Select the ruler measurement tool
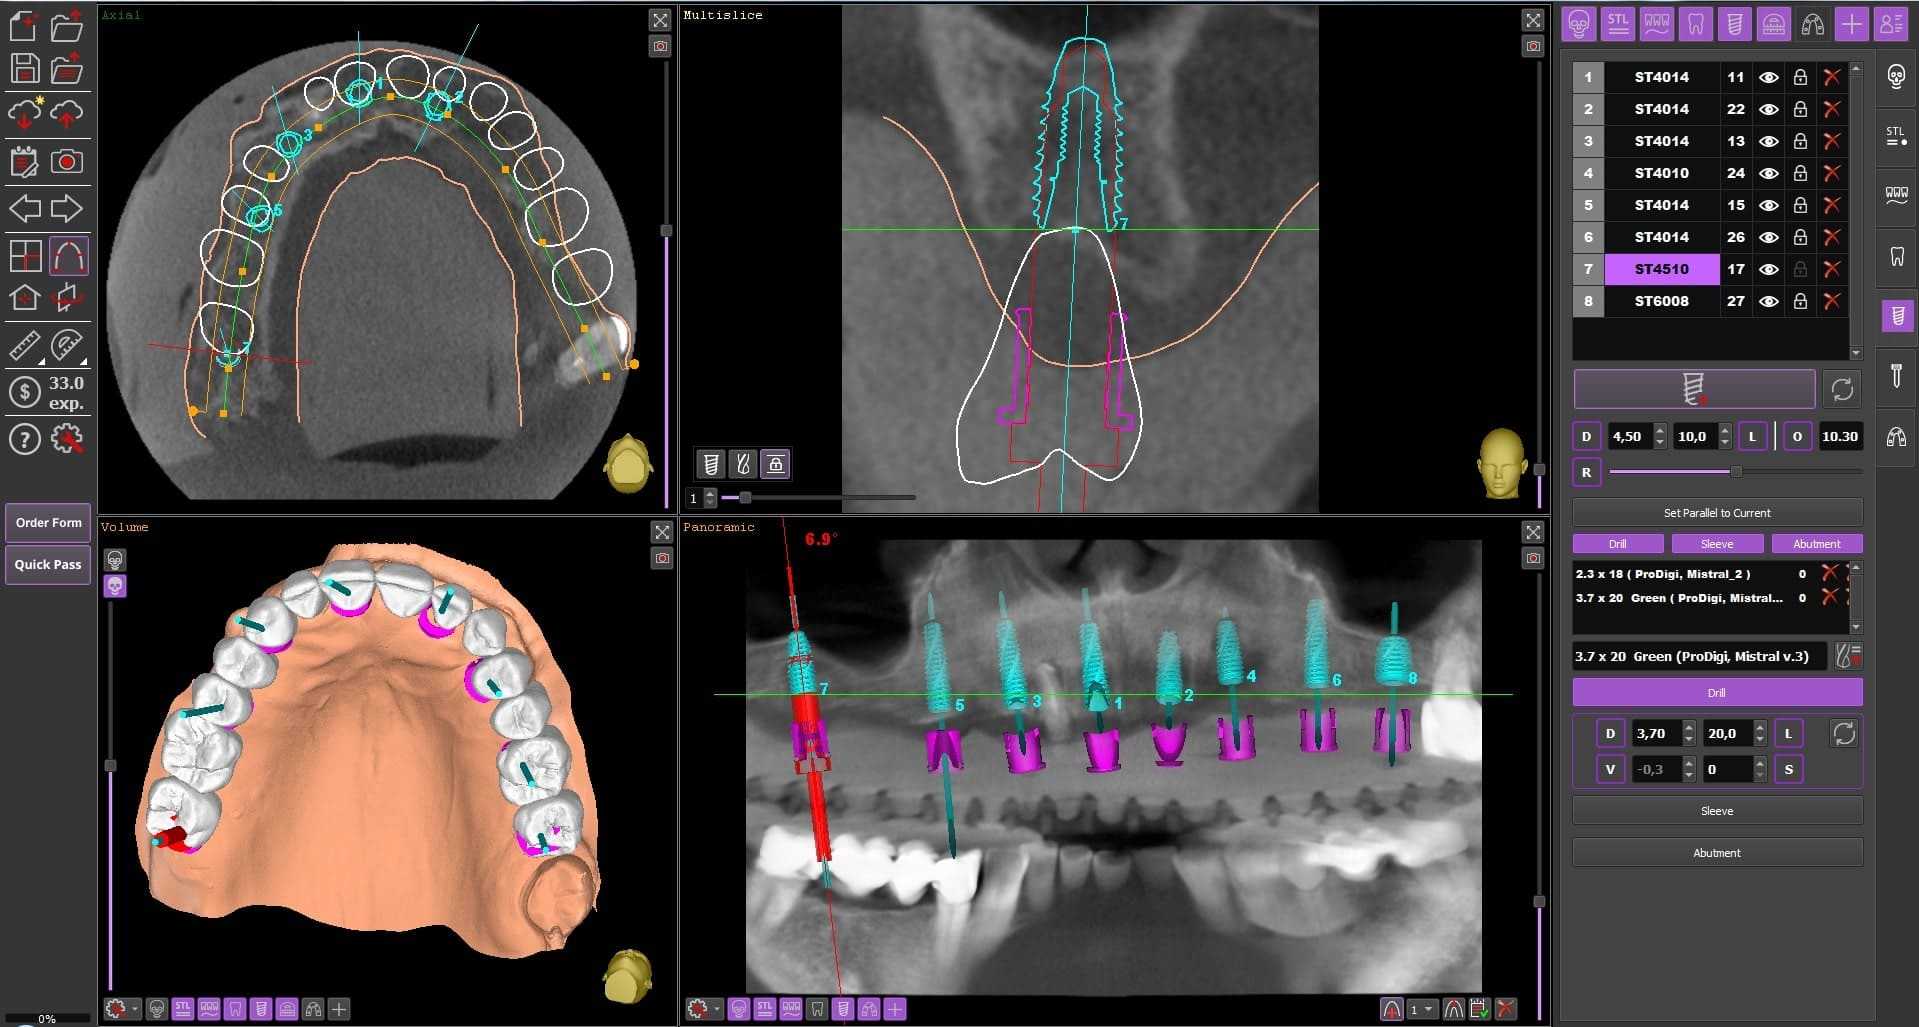 tap(25, 346)
